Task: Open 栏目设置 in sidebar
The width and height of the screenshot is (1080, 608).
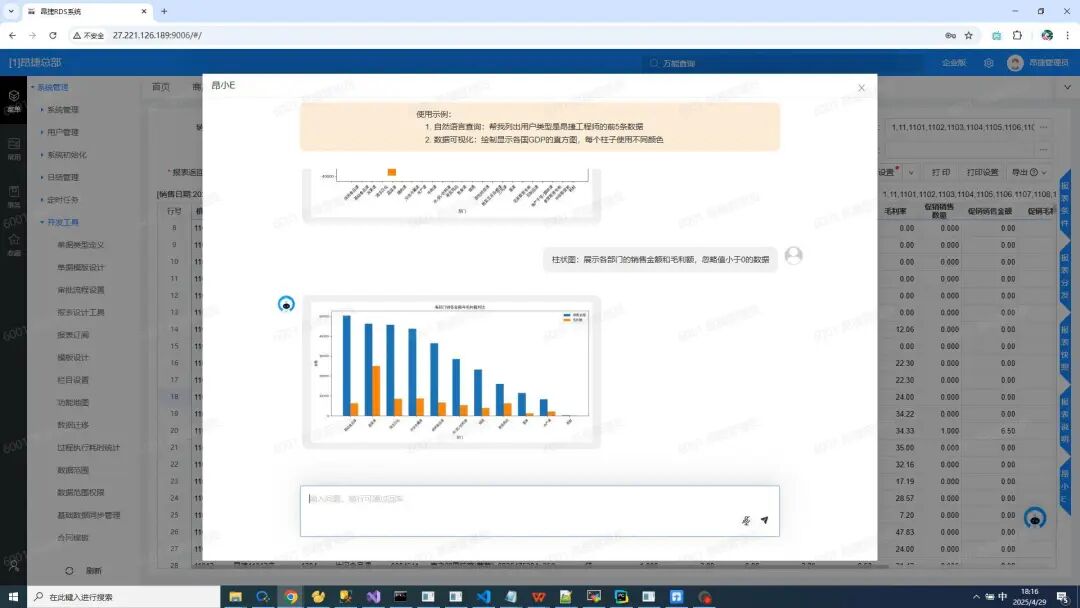Action: tap(73, 380)
